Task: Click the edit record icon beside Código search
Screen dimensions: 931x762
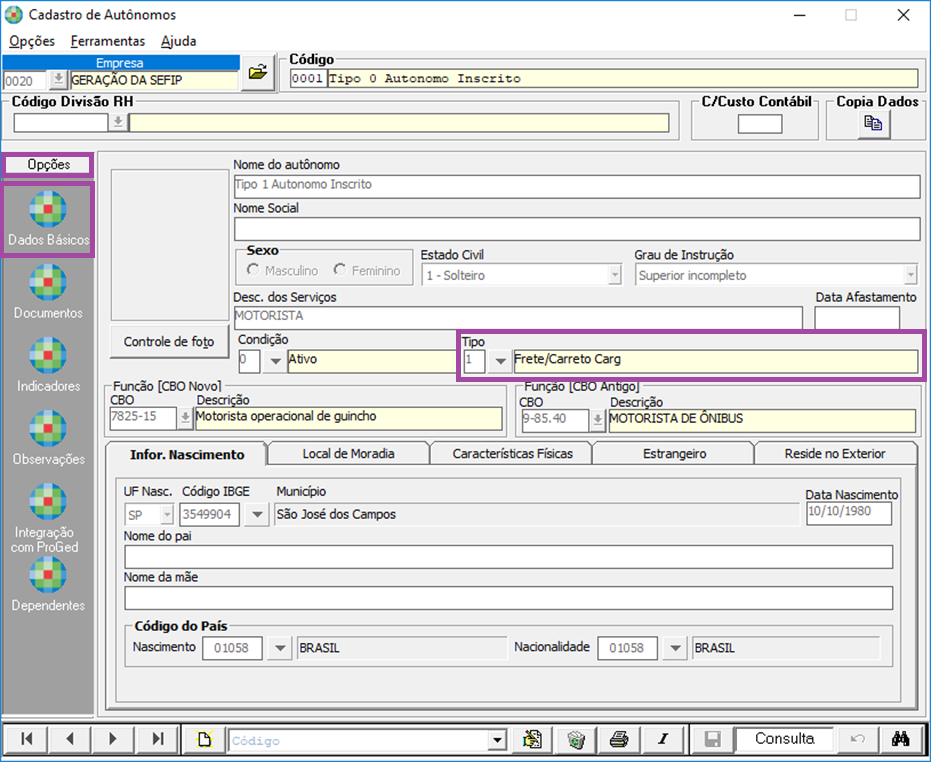Action: pos(532,739)
